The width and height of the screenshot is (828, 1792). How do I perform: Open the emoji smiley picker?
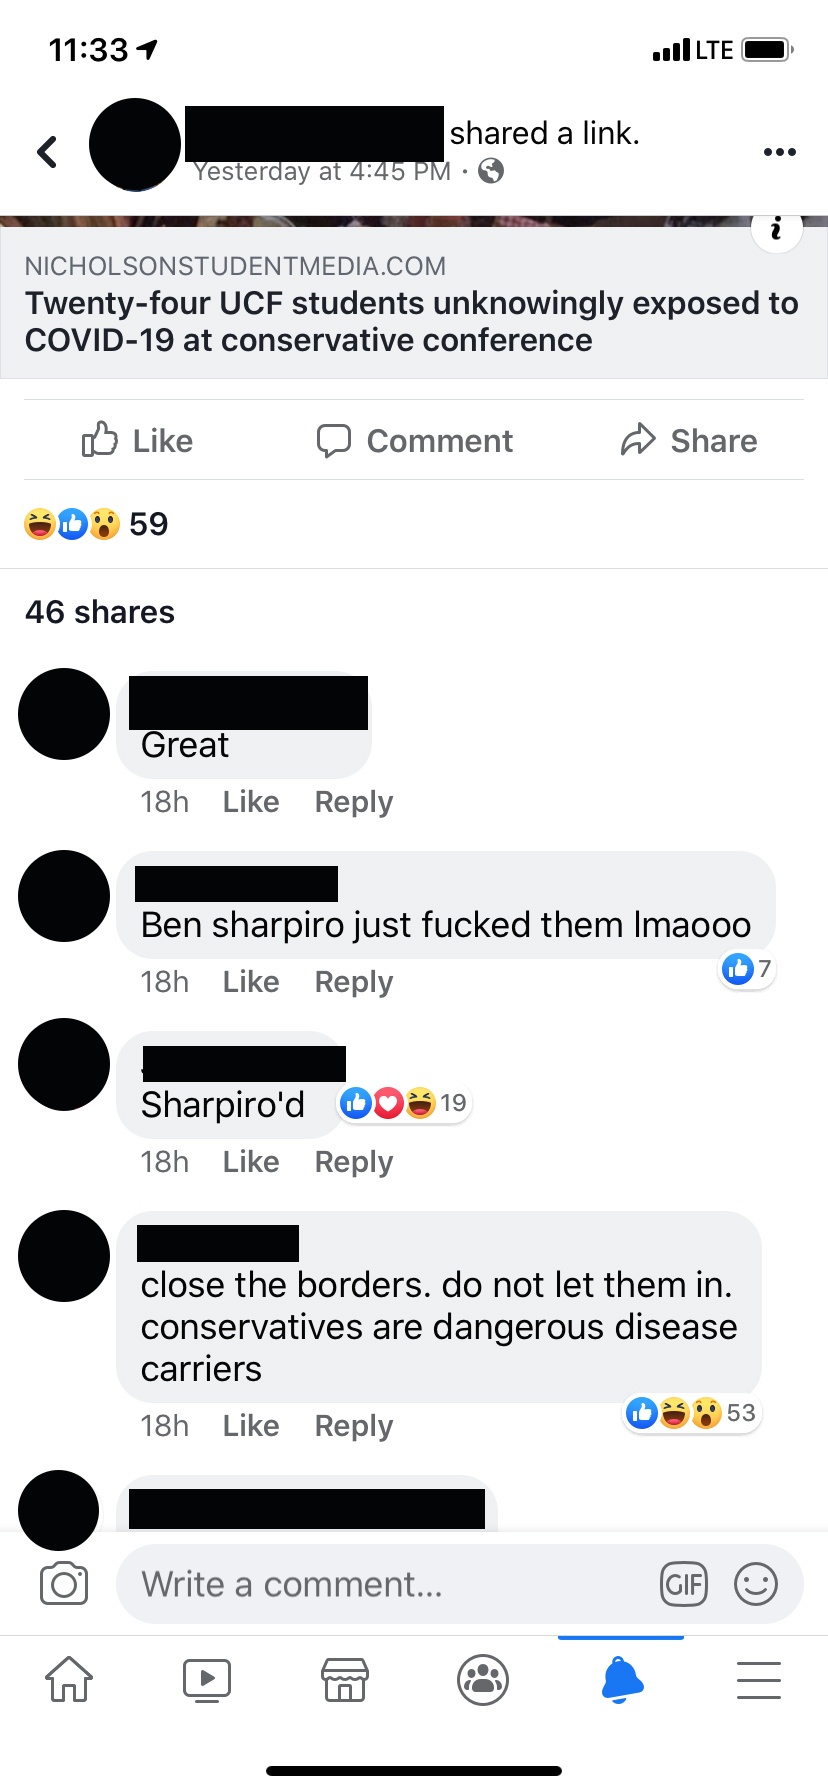click(x=756, y=1584)
